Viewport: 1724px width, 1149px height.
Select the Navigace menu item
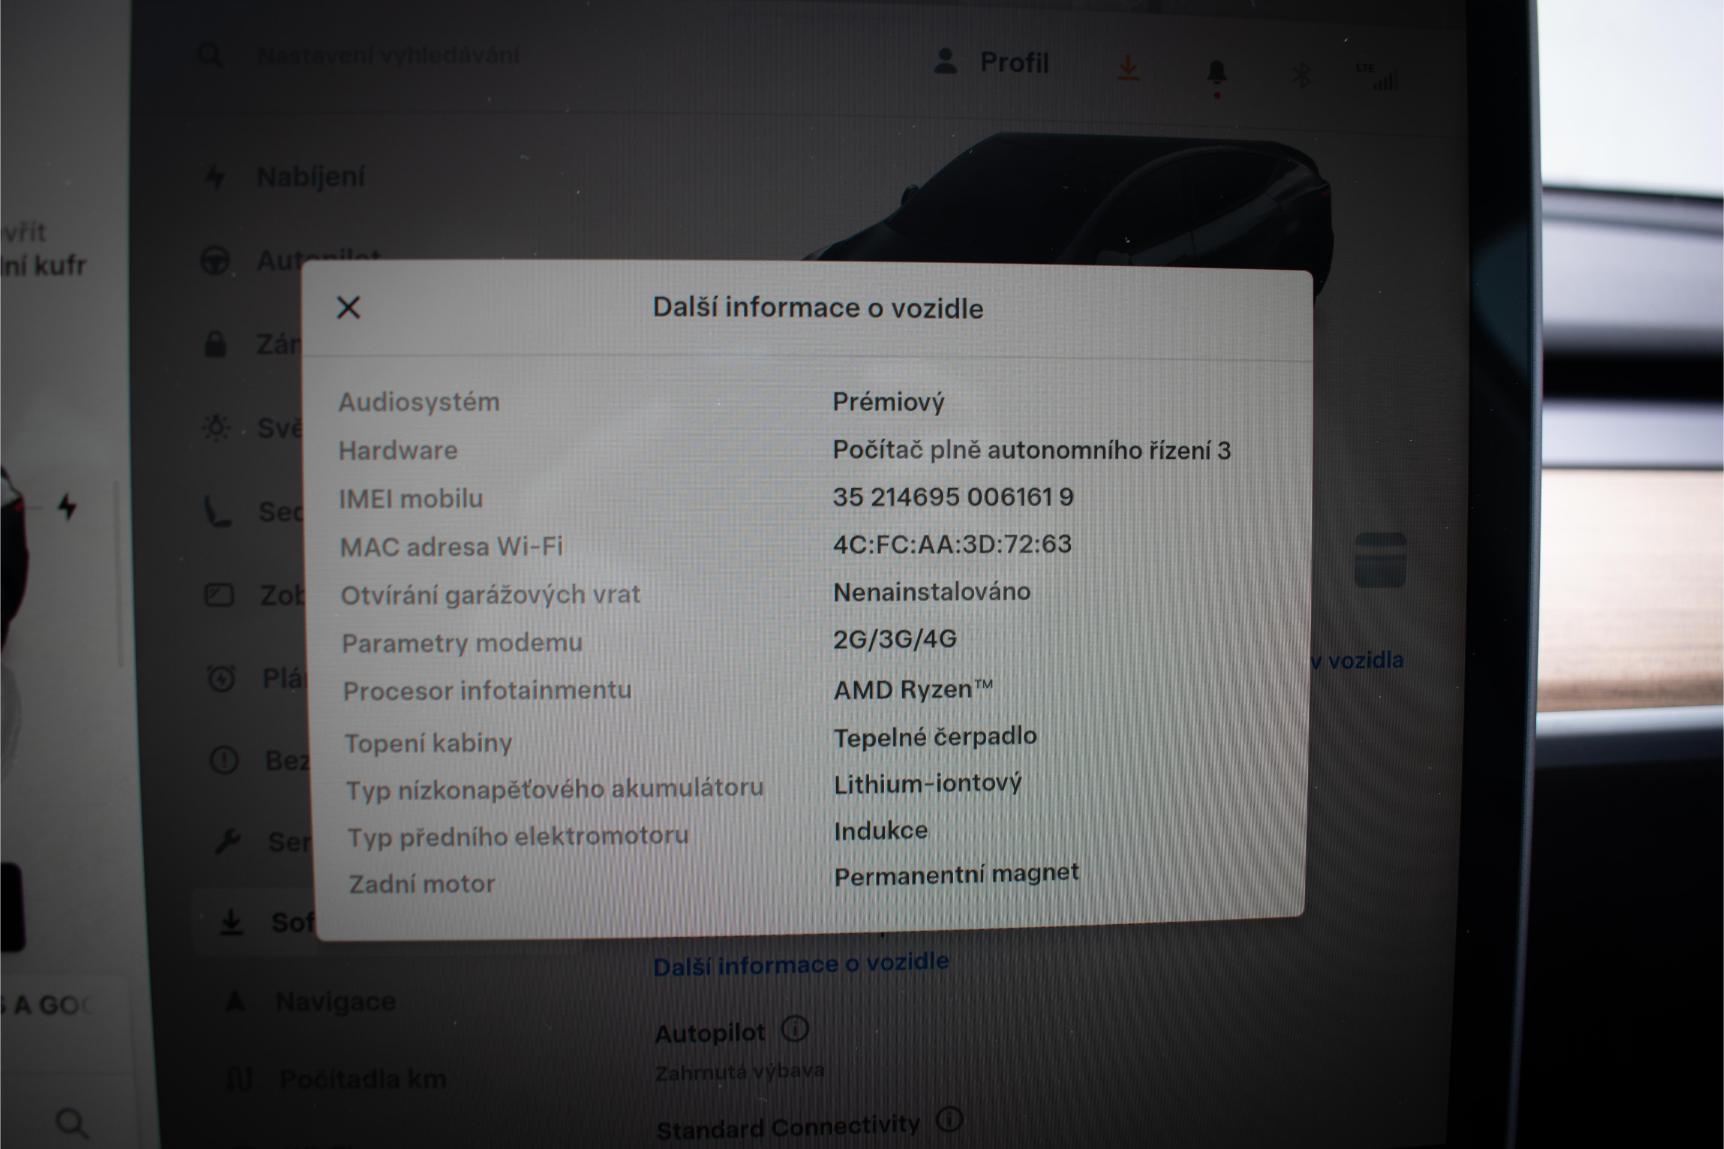click(335, 1001)
